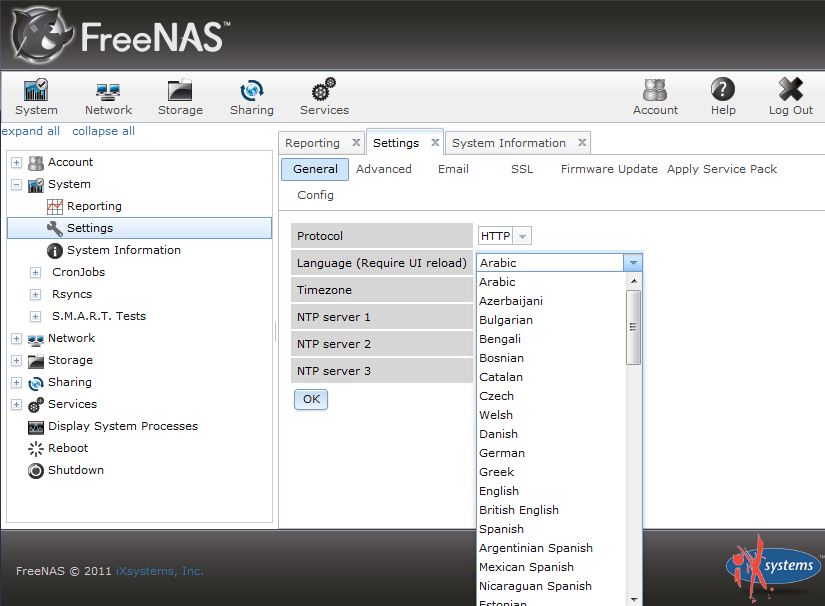Click the Log Out icon
This screenshot has height=606, width=825.
pyautogui.click(x=790, y=91)
